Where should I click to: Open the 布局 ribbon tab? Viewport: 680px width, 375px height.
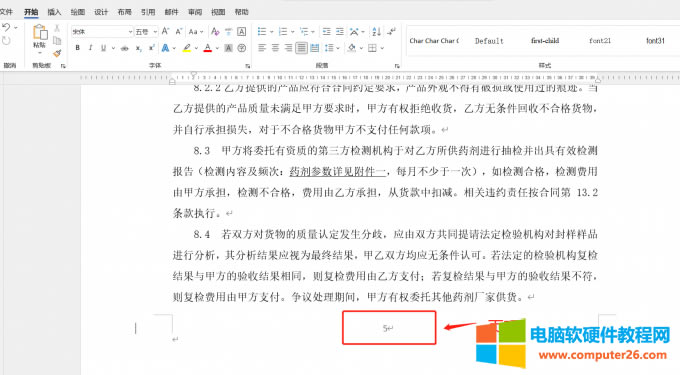click(124, 12)
